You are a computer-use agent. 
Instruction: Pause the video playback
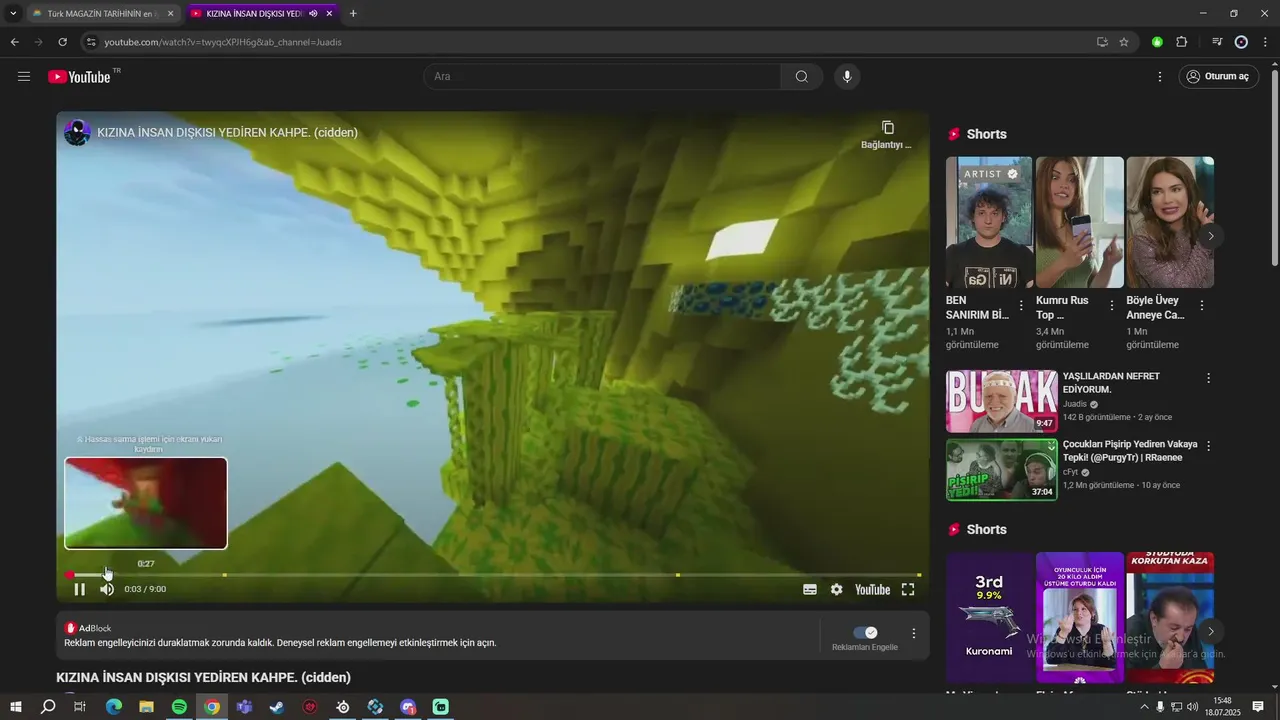(x=80, y=589)
